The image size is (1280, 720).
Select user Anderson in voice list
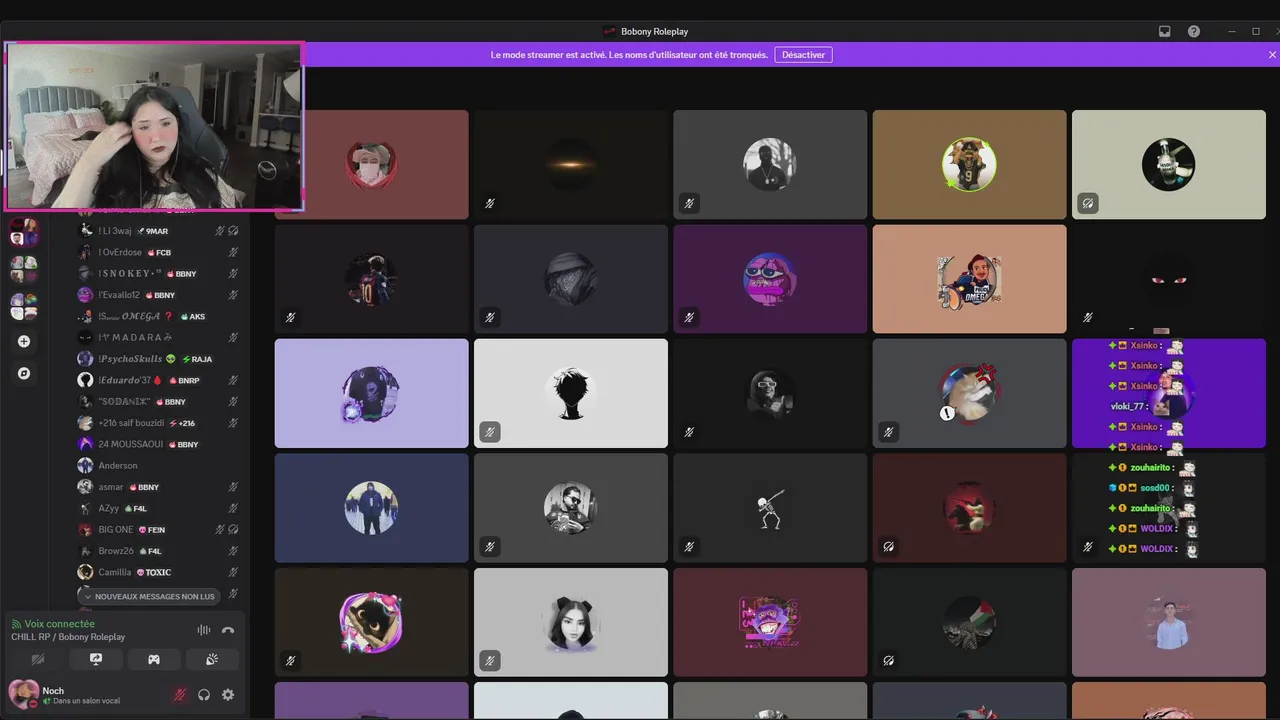tap(158, 465)
